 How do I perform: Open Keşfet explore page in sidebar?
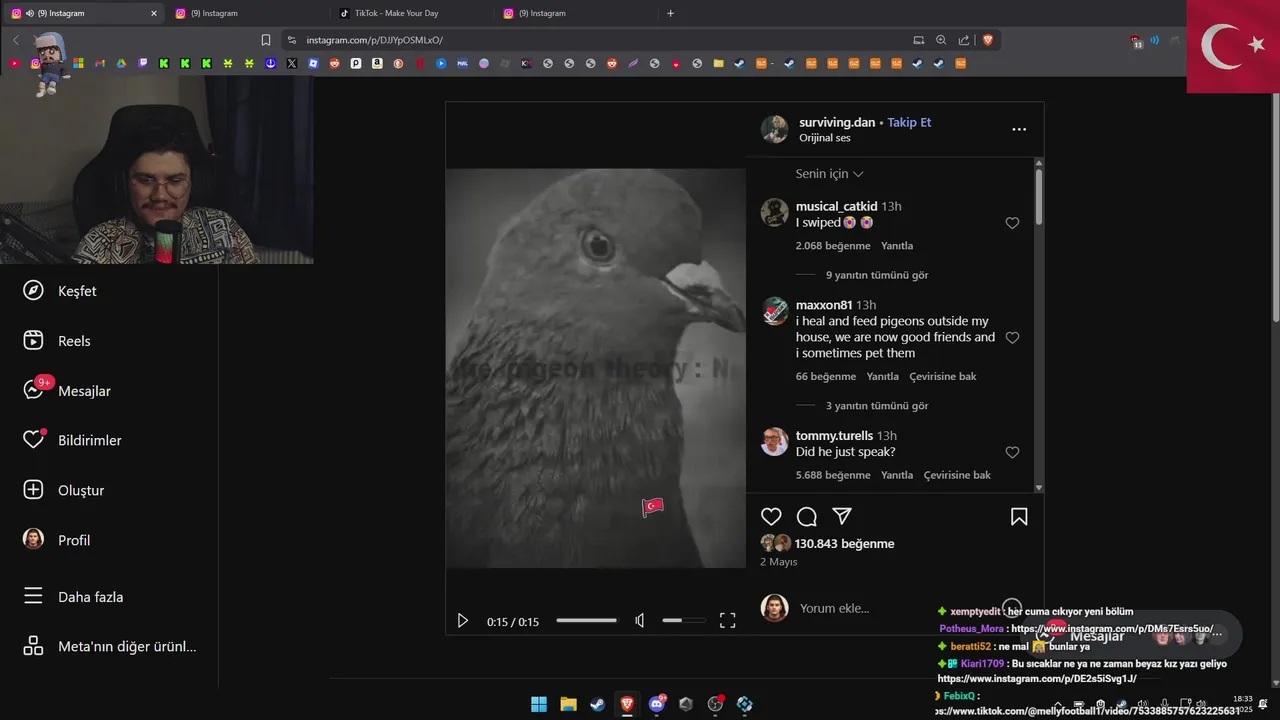[x=60, y=291]
